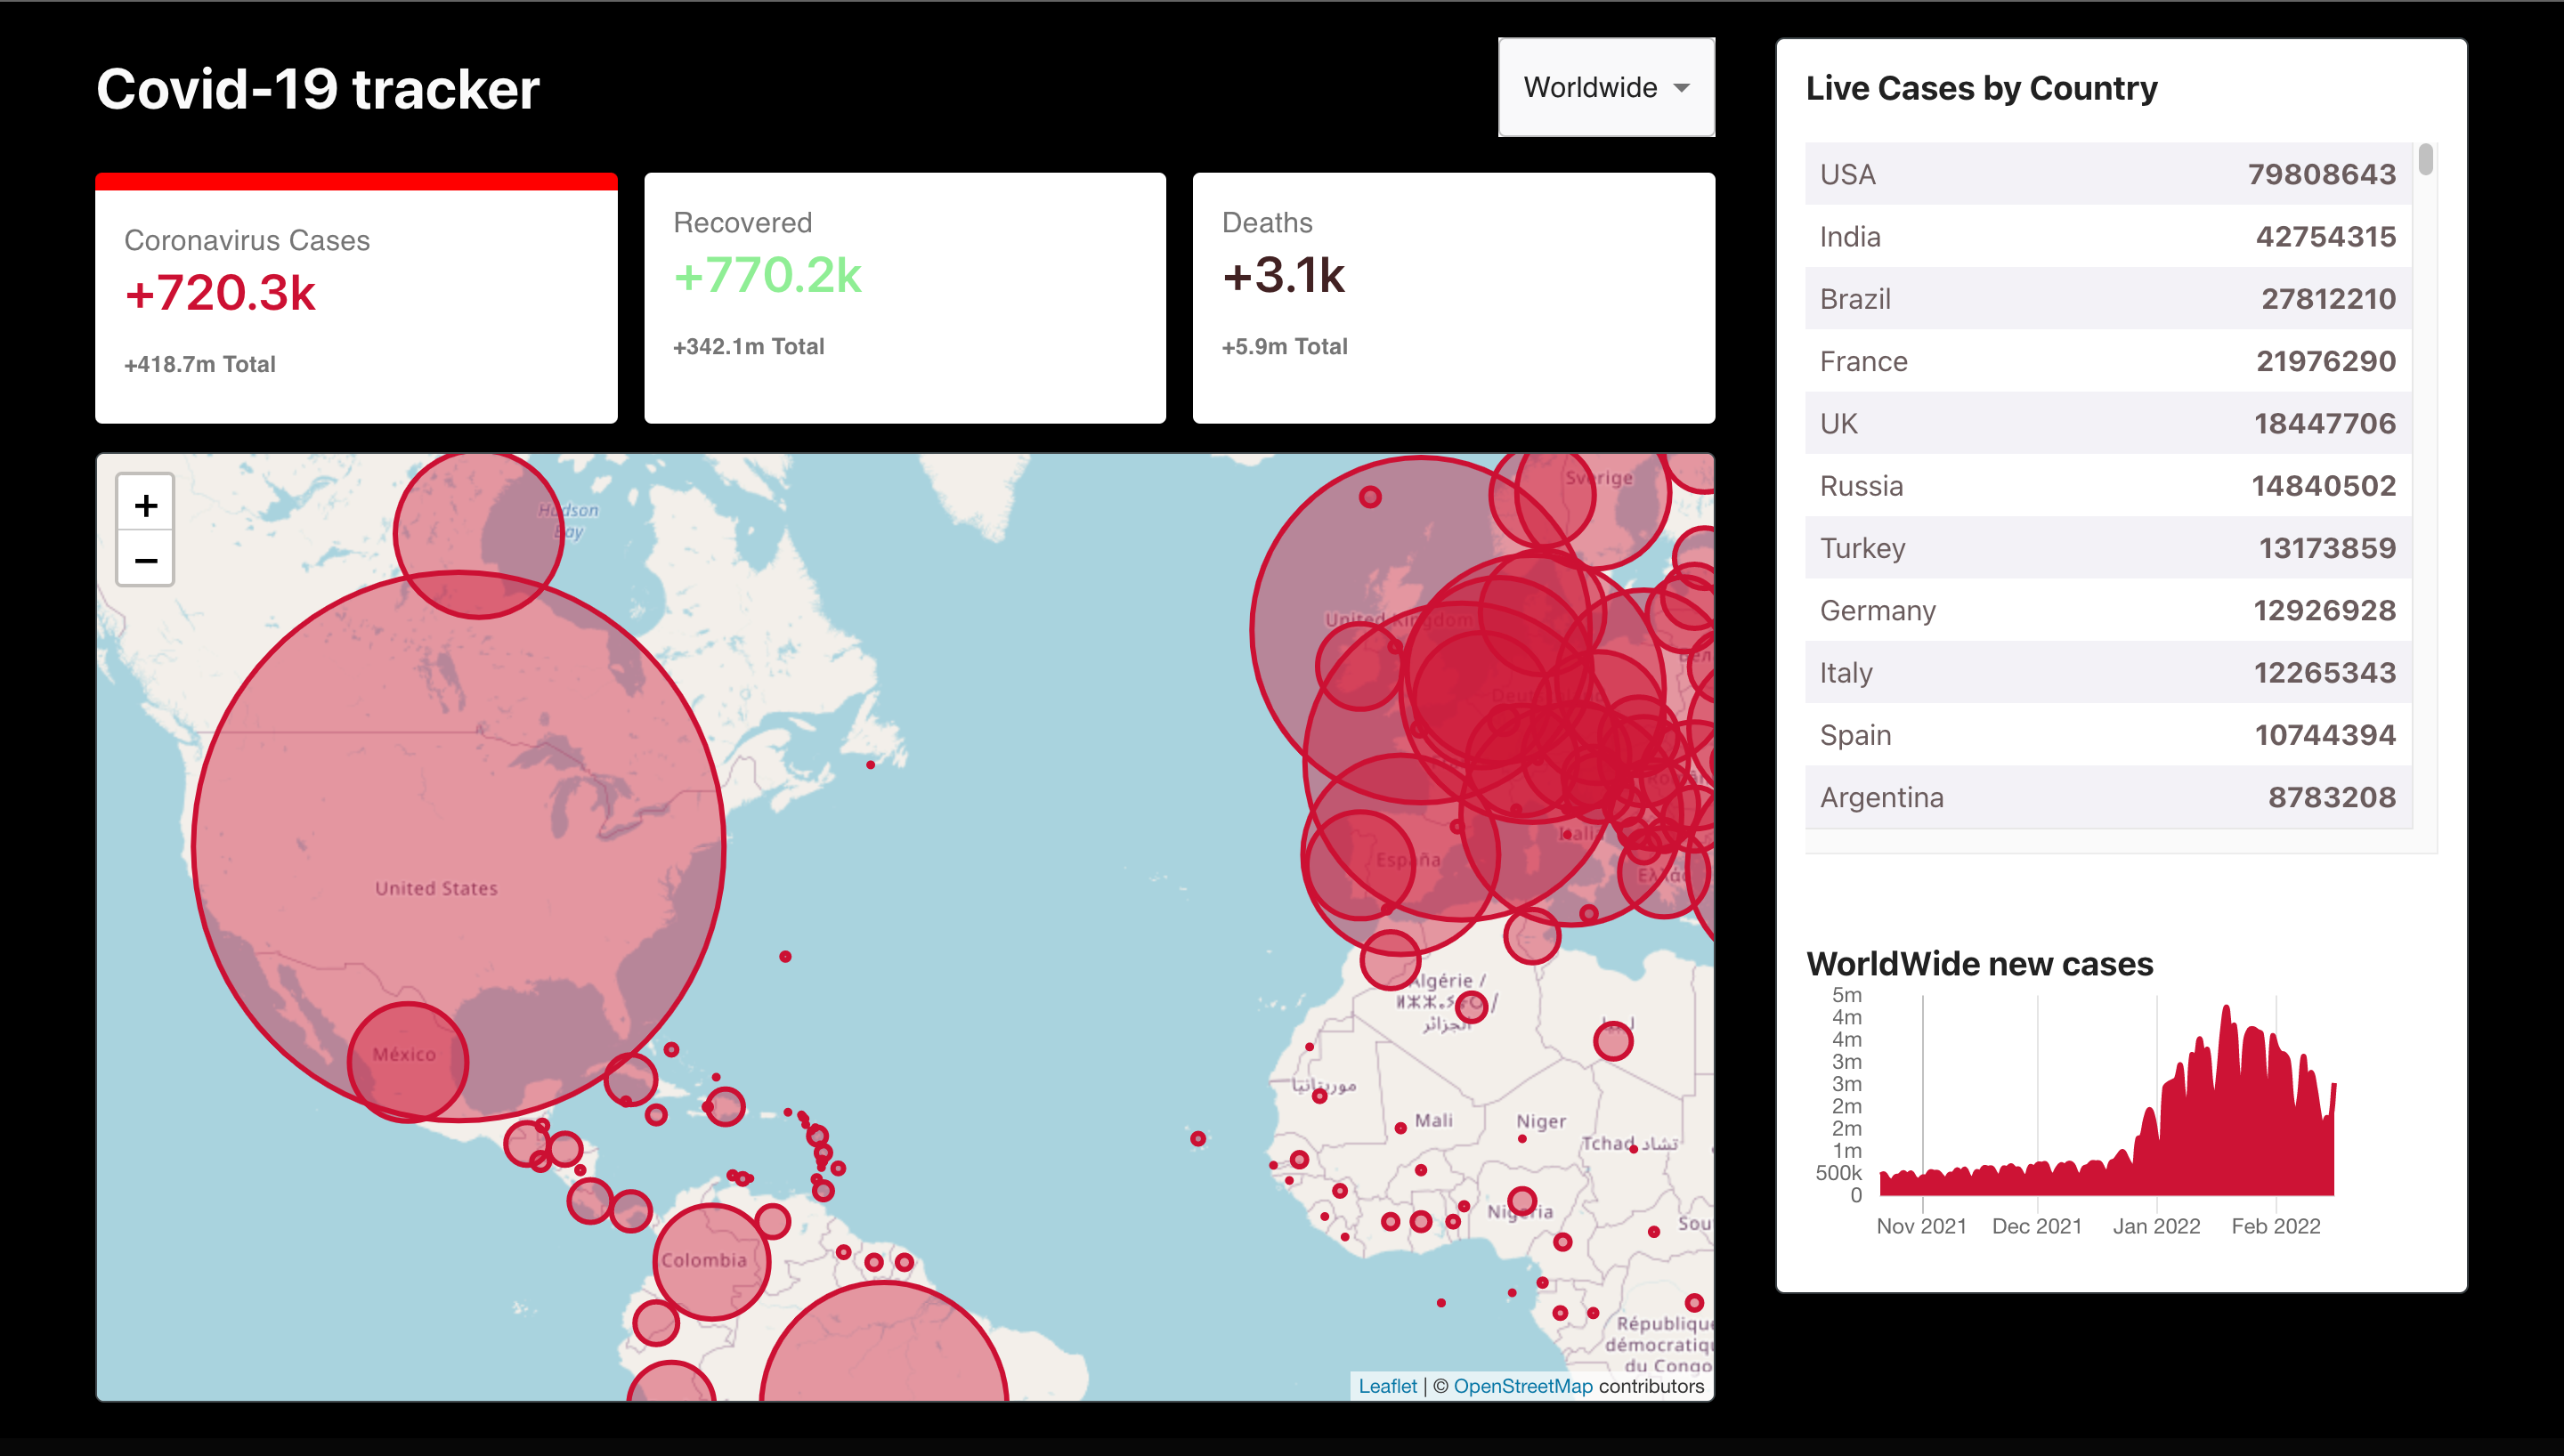Zoom in on the map
The image size is (2564, 1456).
pos(146,506)
